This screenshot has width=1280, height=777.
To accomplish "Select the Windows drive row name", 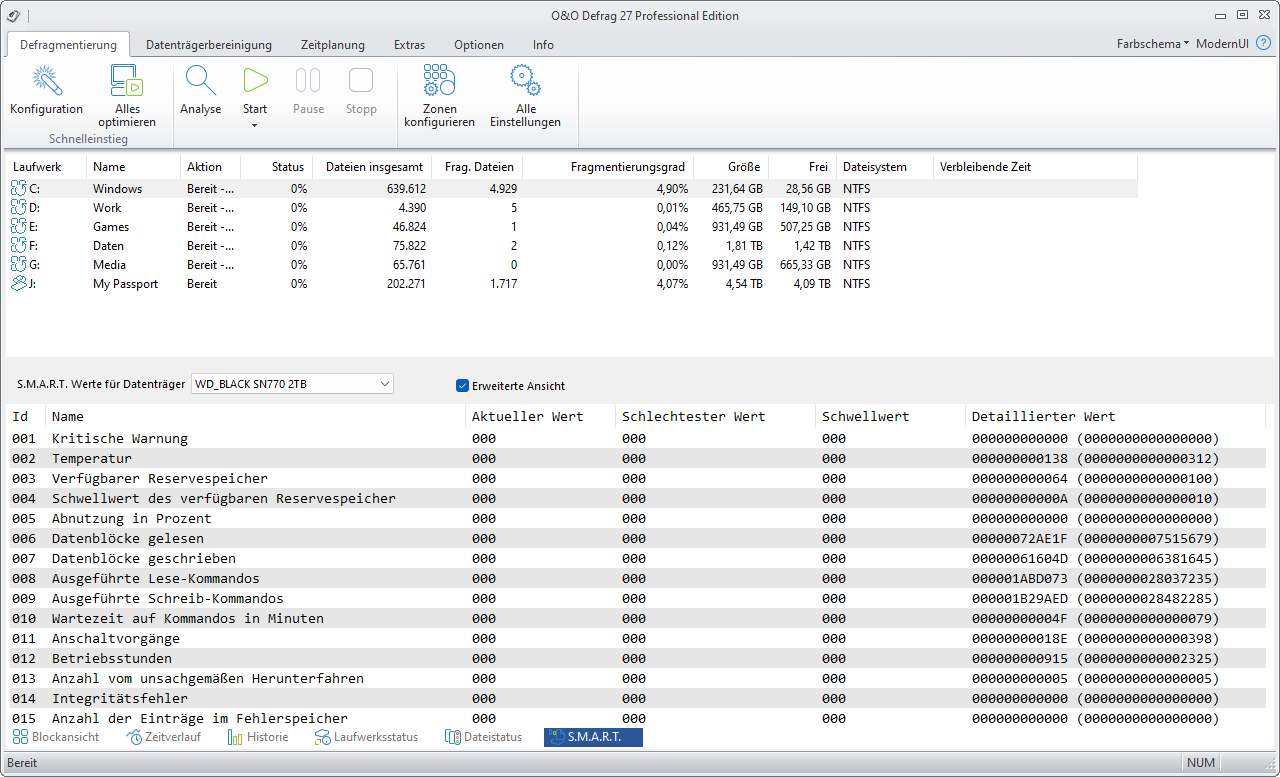I will click(x=118, y=189).
